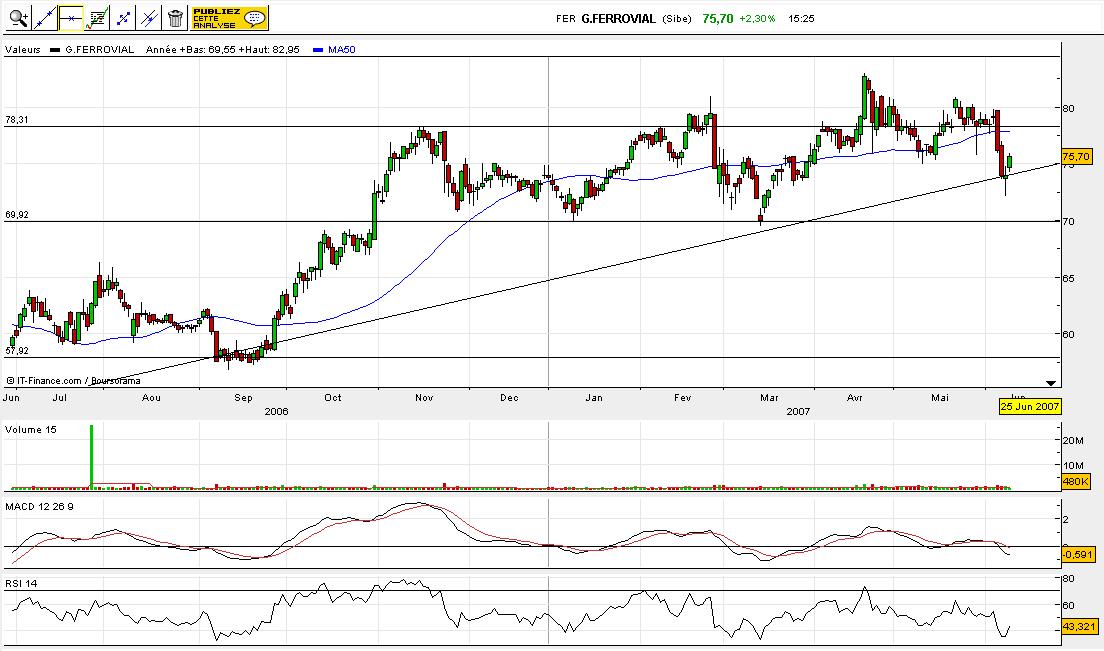Click the G.FERROVIAL legend label
This screenshot has width=1104, height=651.
point(99,50)
